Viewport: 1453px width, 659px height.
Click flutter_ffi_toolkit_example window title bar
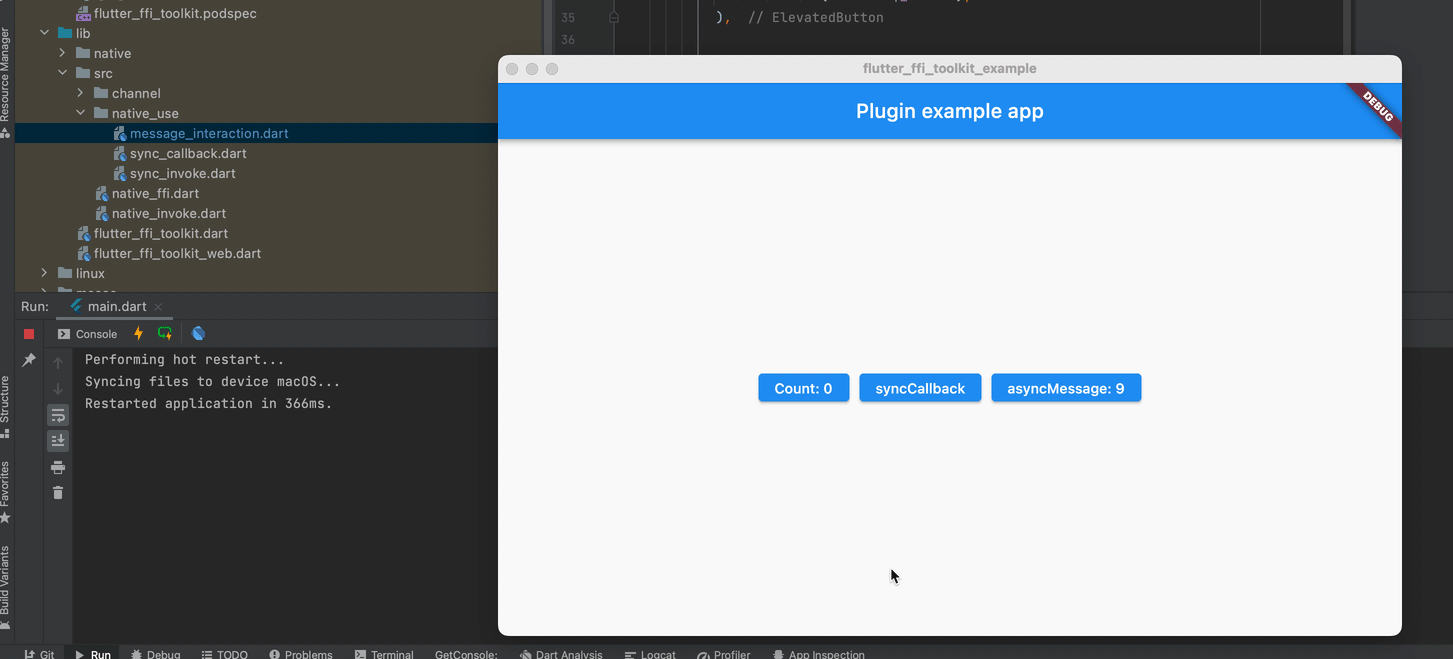click(950, 69)
